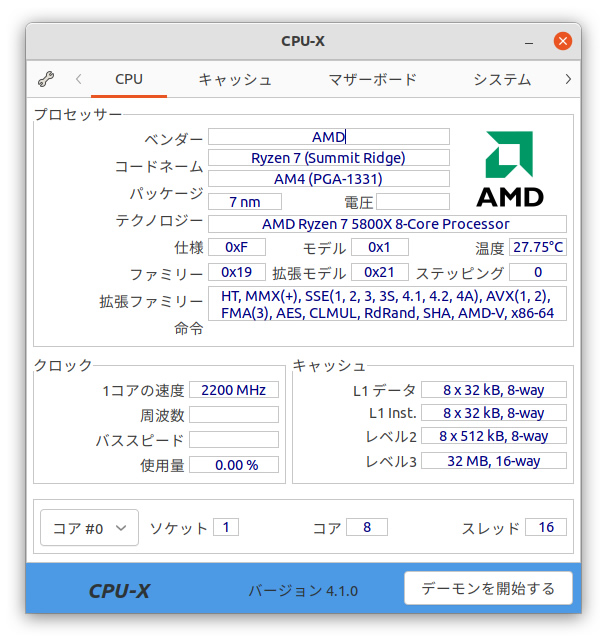Click the 7 nm technology field
Viewport: 607px width, 642px height.
click(x=245, y=202)
